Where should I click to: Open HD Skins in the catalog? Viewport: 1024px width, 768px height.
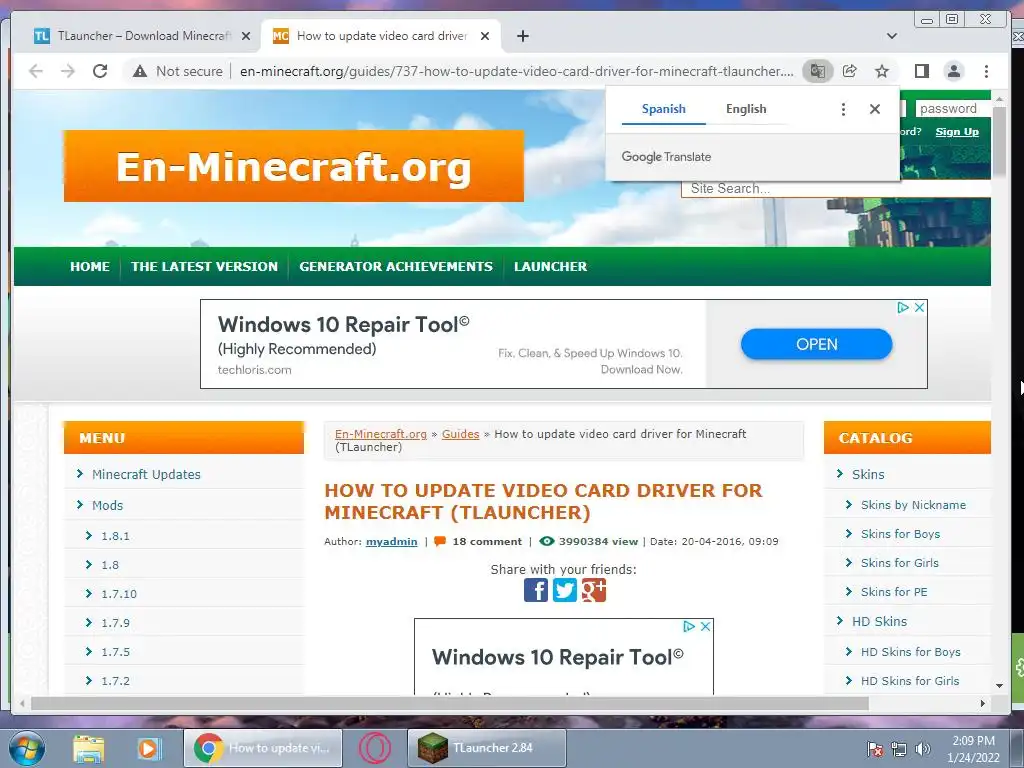(879, 622)
